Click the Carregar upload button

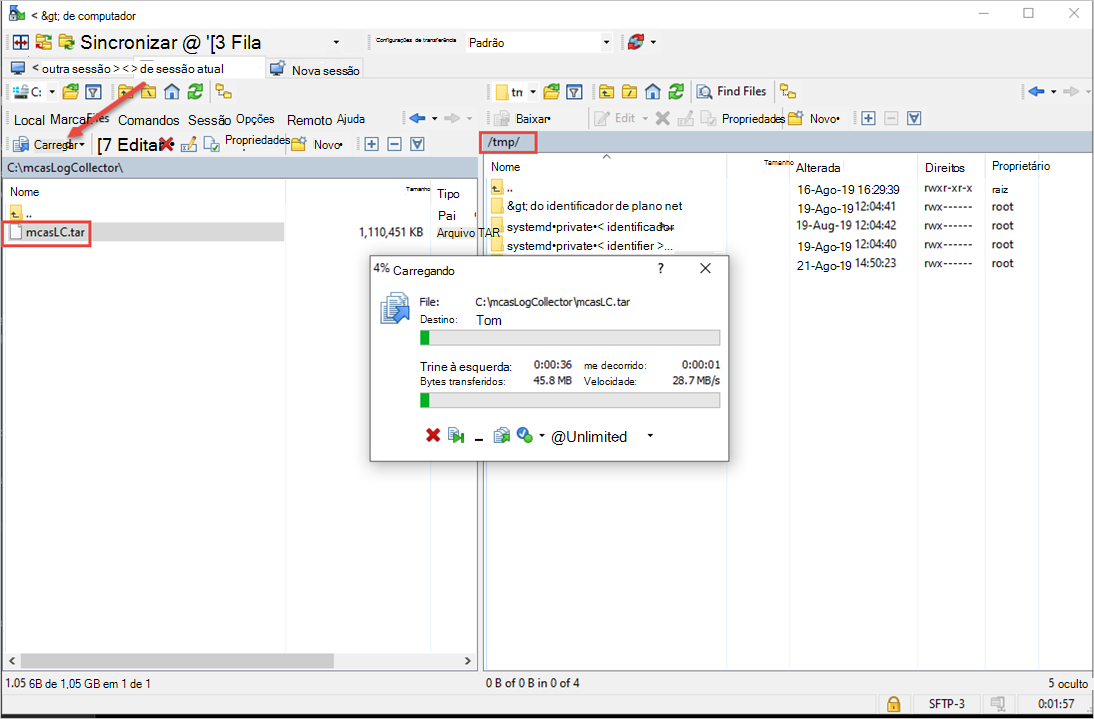pyautogui.click(x=46, y=144)
